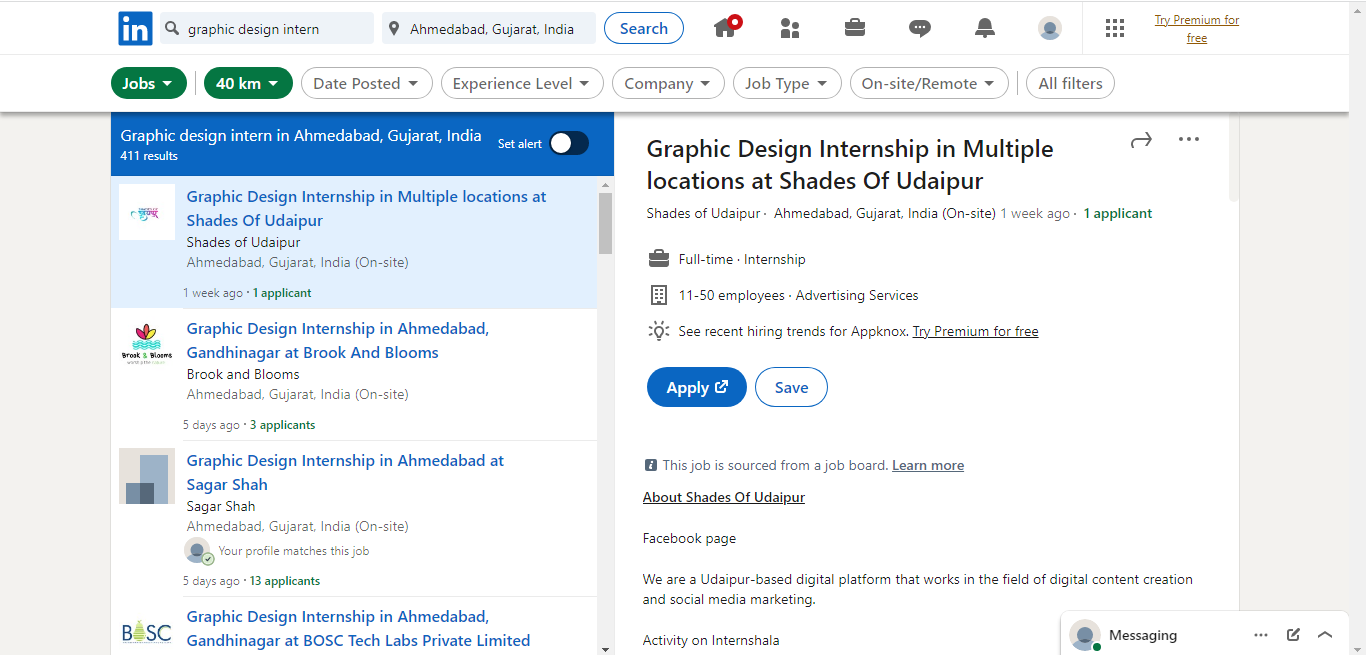Viewport: 1366px width, 655px height.
Task: Compose a new message with pencil icon
Action: [1293, 634]
